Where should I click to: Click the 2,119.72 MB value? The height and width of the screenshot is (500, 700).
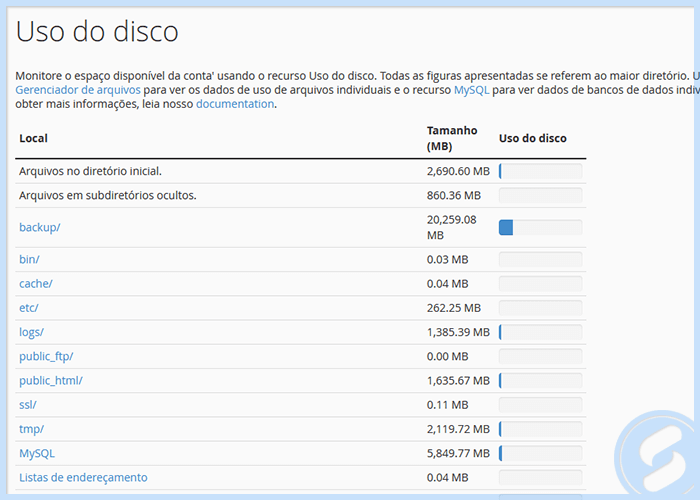point(458,429)
